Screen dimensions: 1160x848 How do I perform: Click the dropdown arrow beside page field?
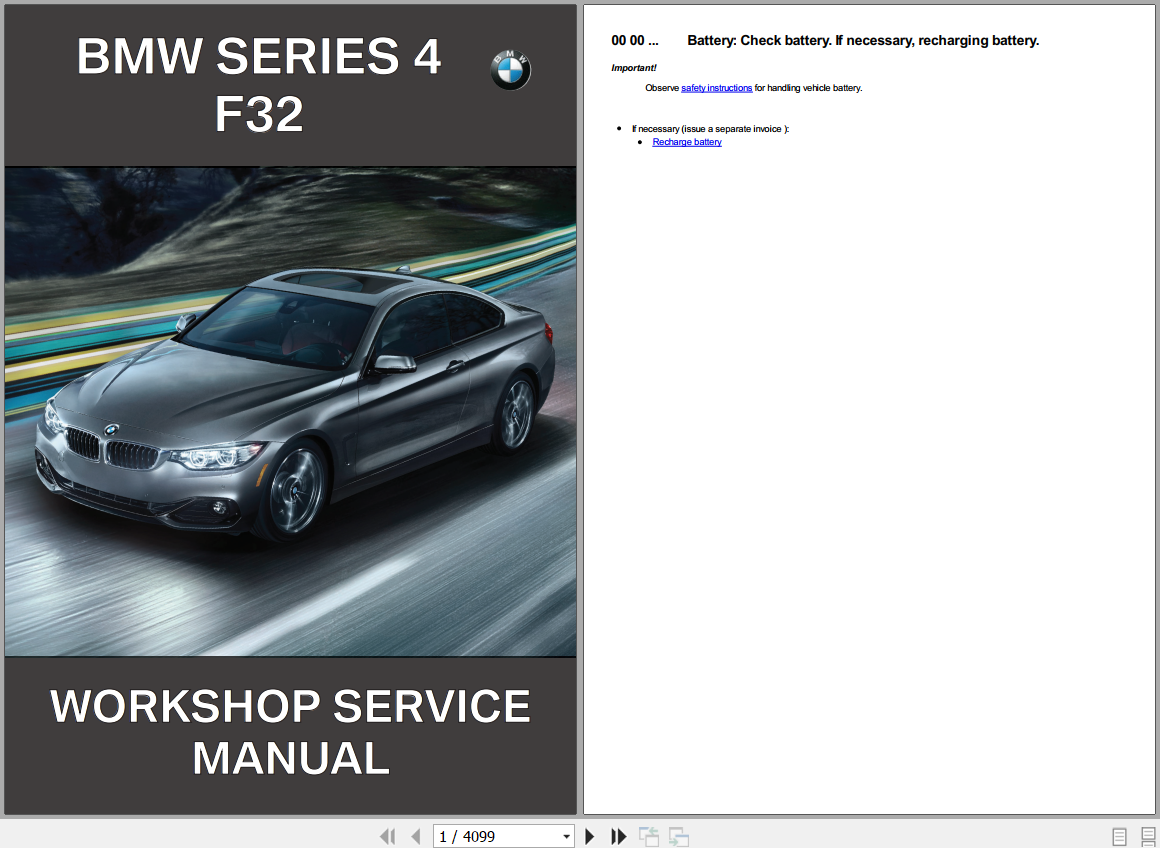point(565,836)
